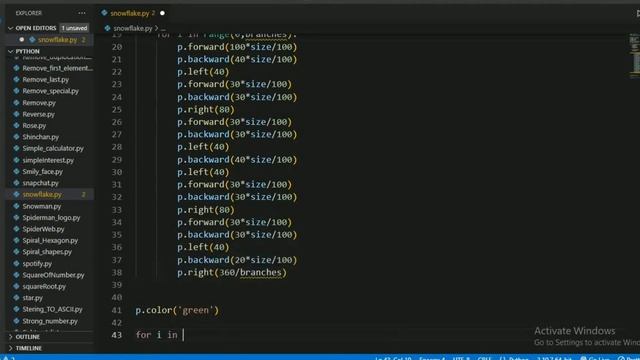
Task: Click line number 41 in the gutter
Action: 117,310
